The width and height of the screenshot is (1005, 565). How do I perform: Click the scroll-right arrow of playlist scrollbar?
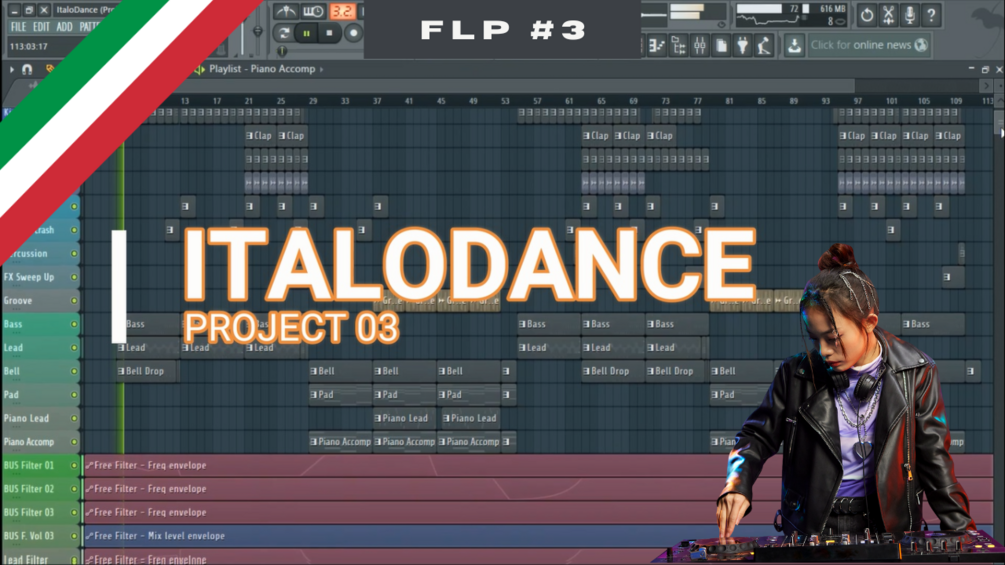986,85
